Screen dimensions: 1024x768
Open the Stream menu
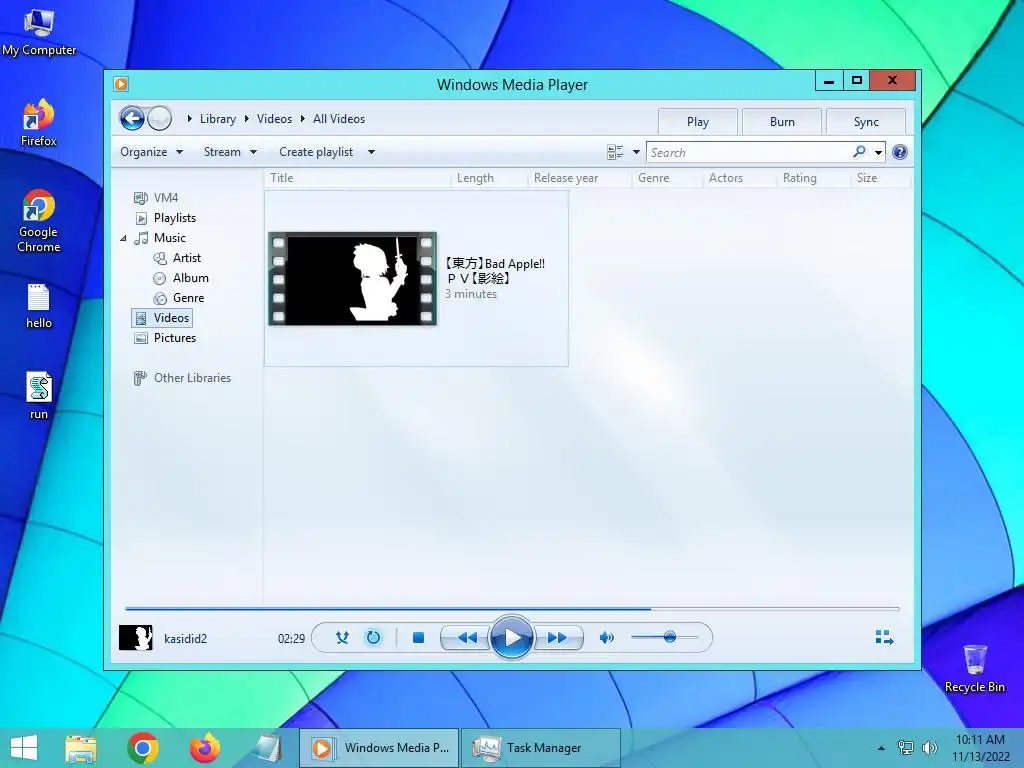tap(230, 152)
